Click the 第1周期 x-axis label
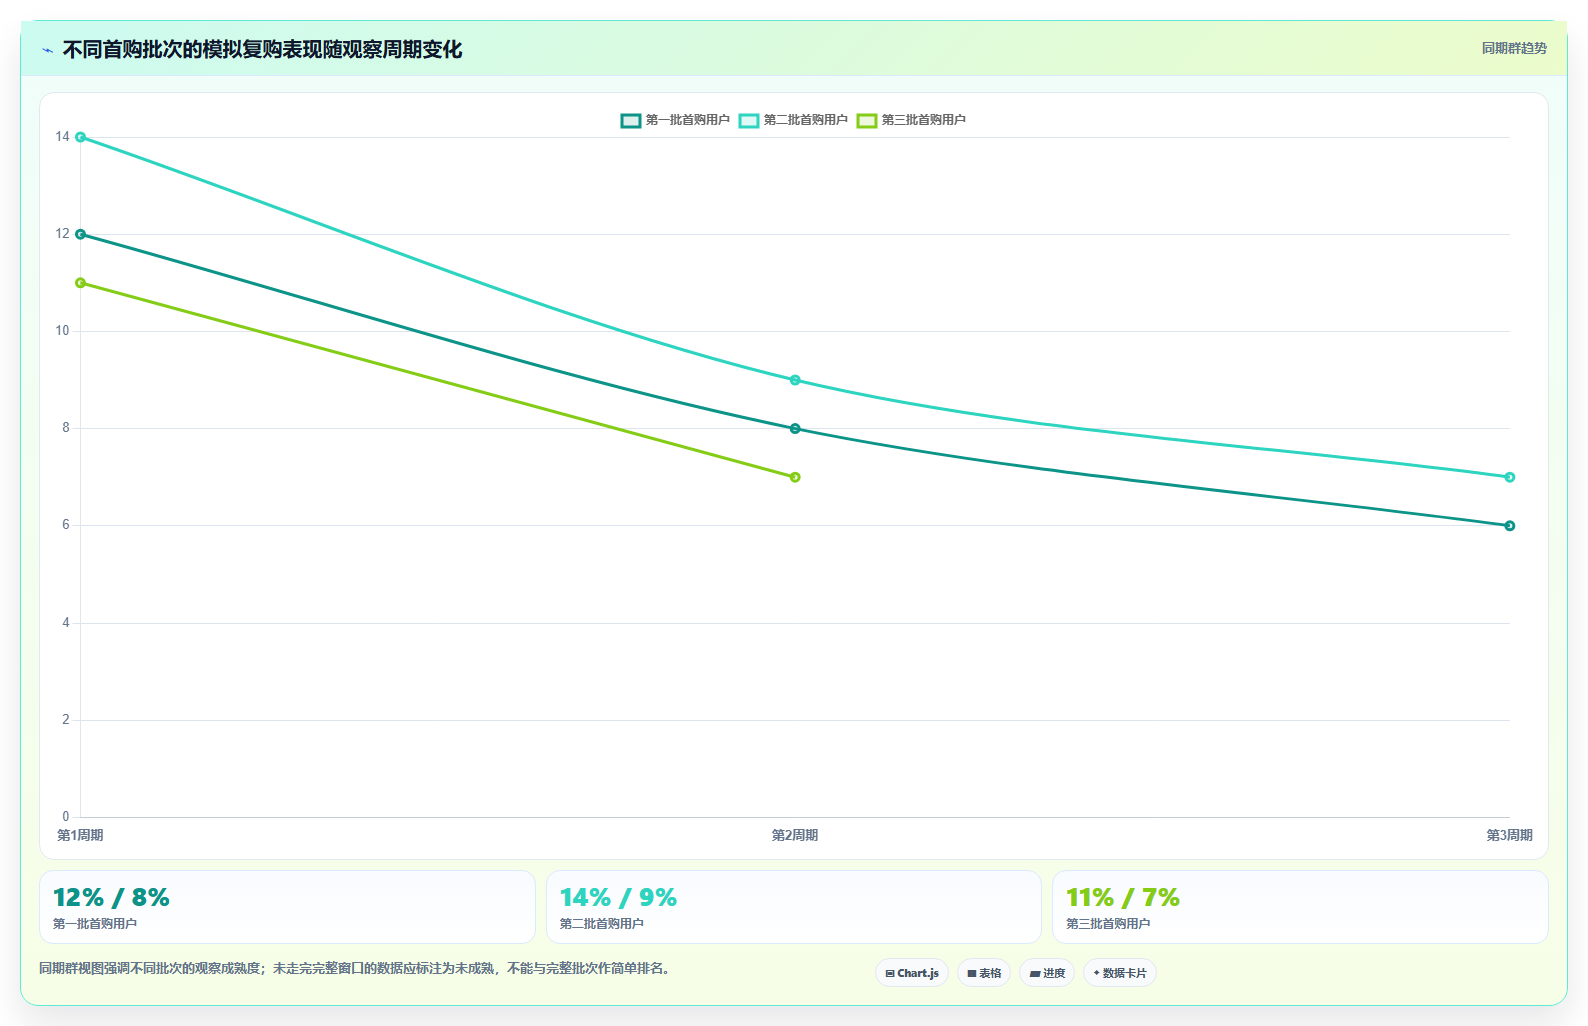 80,835
